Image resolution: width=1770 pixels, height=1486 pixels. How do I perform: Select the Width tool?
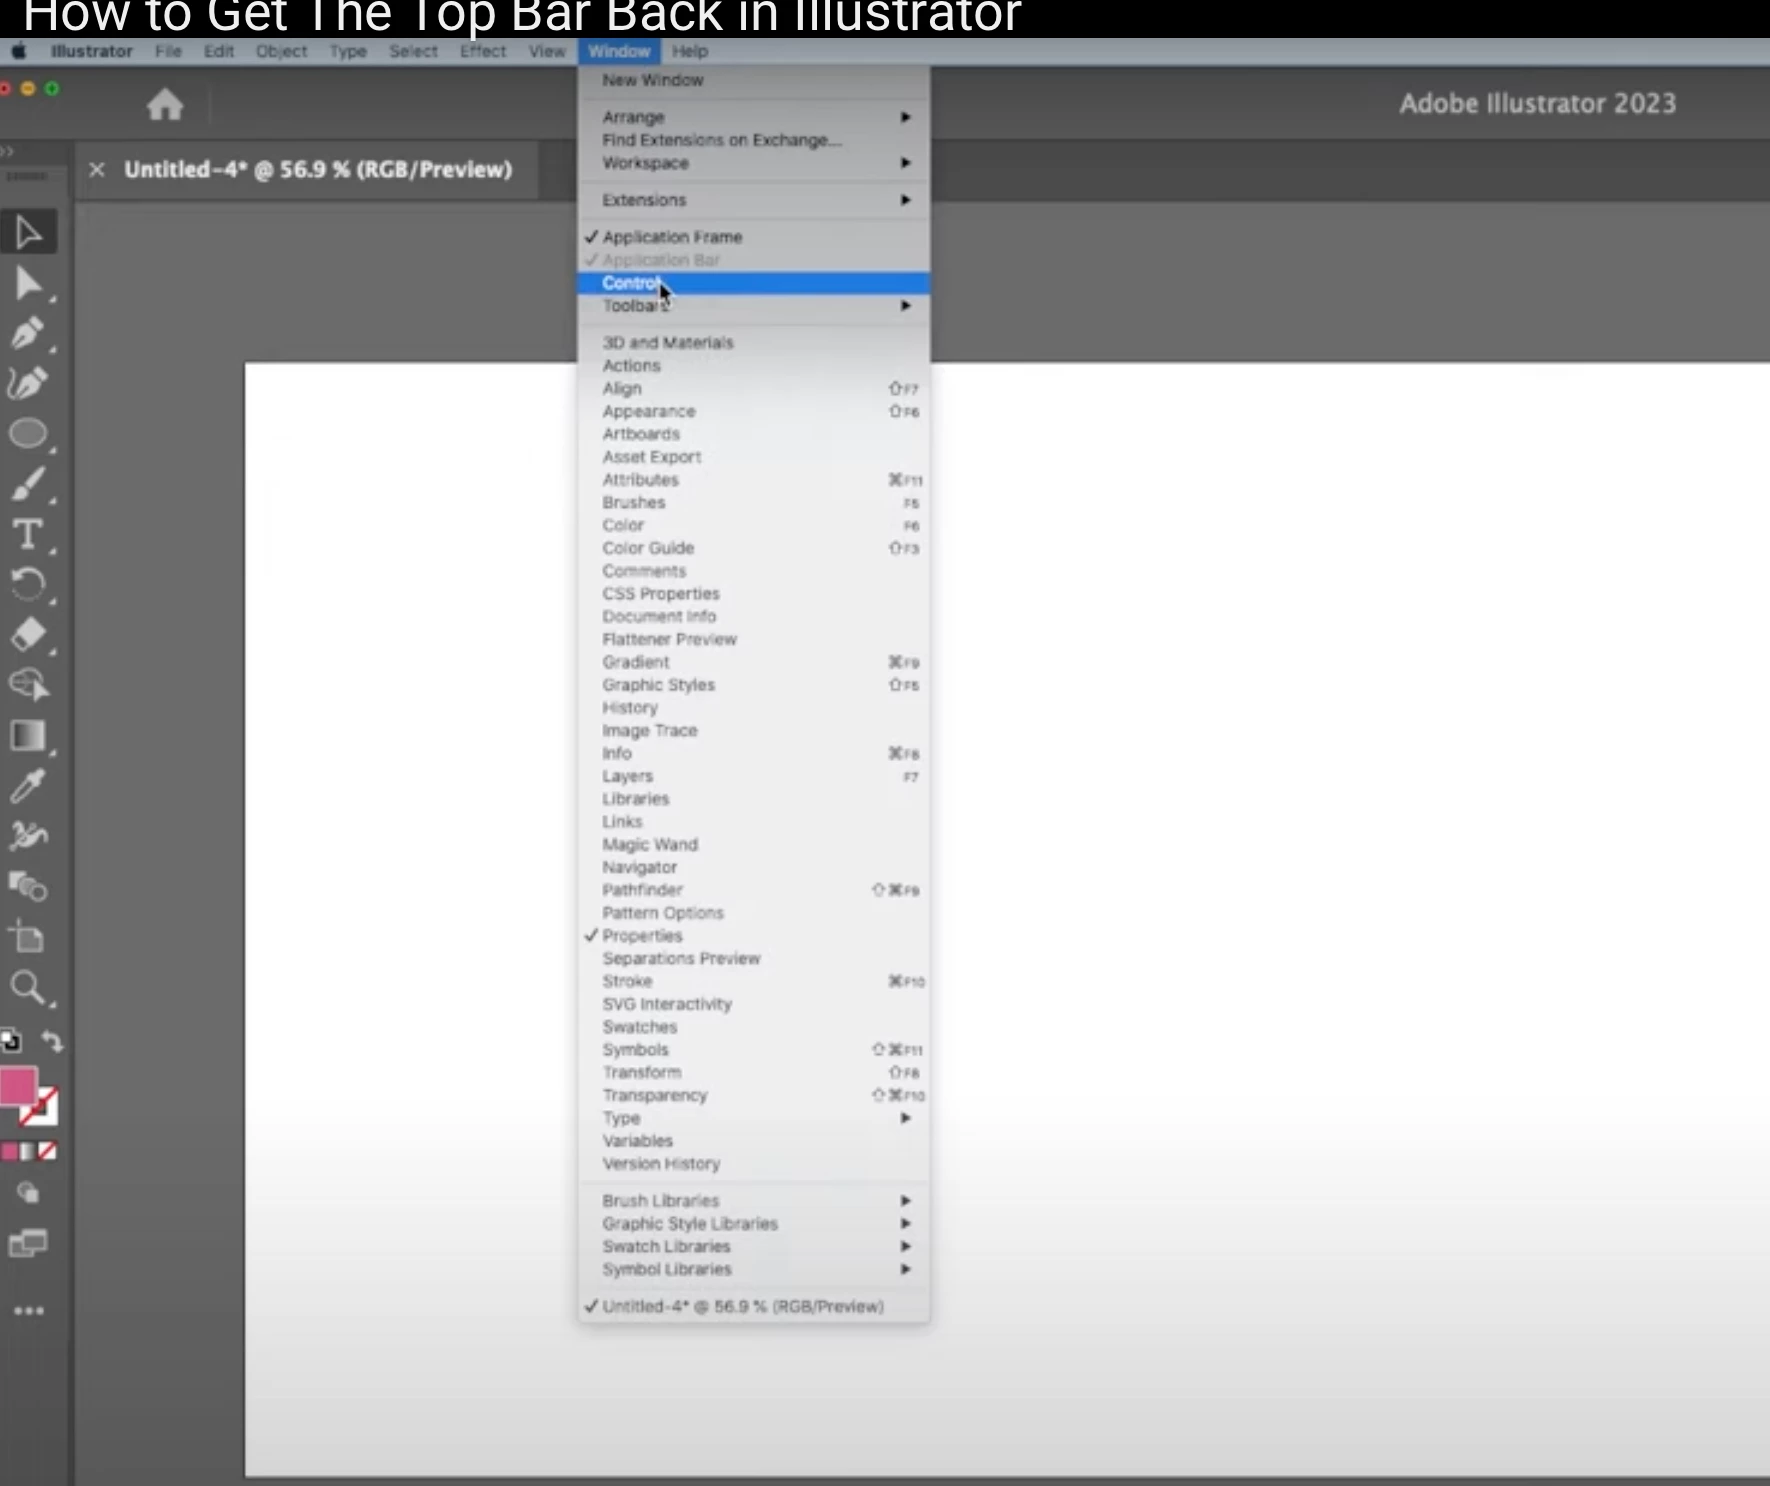28,836
